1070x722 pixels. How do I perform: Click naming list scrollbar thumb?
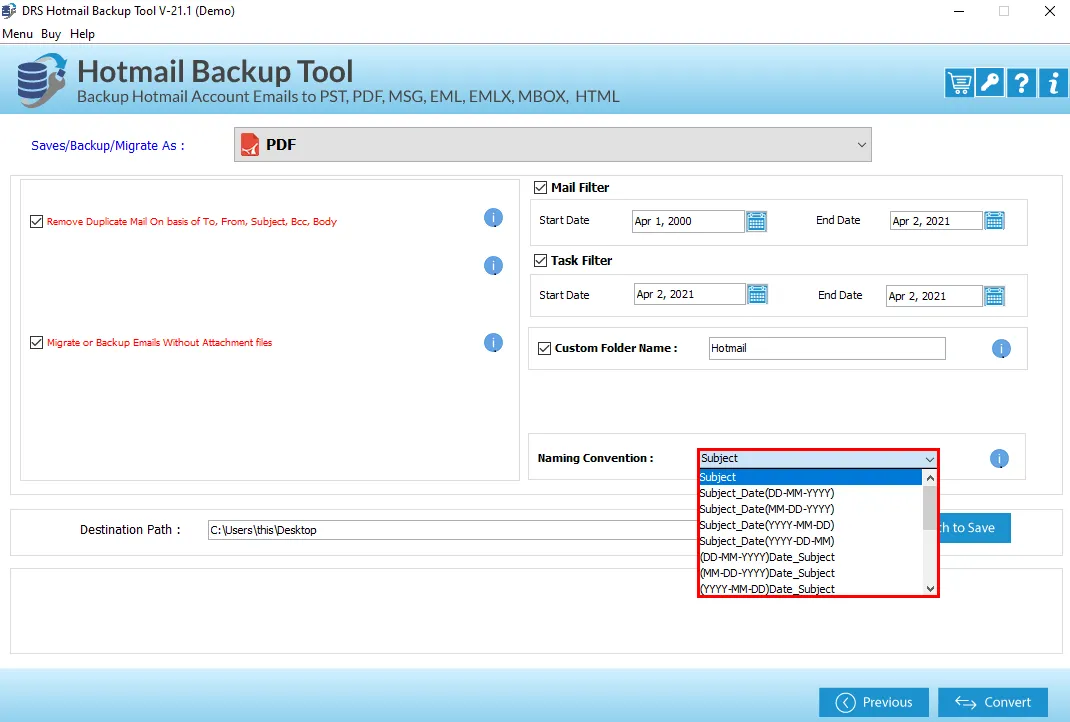tap(930, 507)
